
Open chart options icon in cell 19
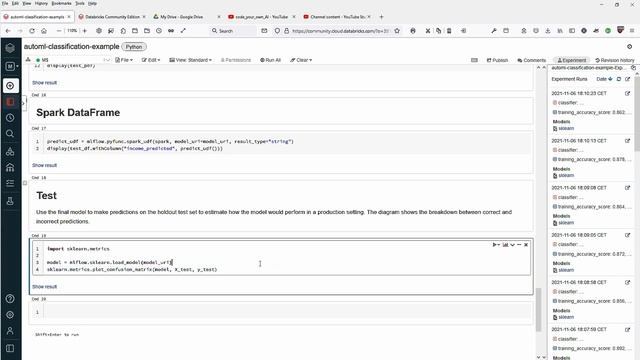(x=505, y=245)
